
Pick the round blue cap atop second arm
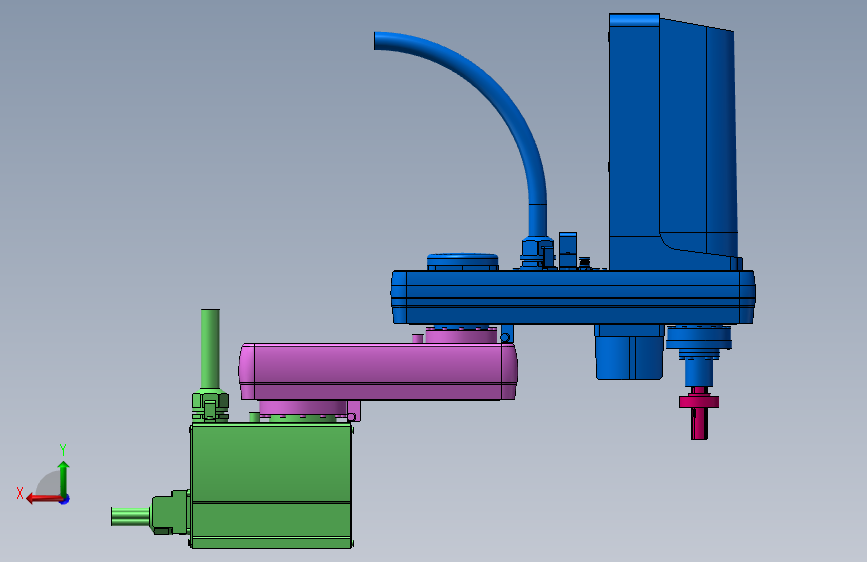tap(463, 261)
